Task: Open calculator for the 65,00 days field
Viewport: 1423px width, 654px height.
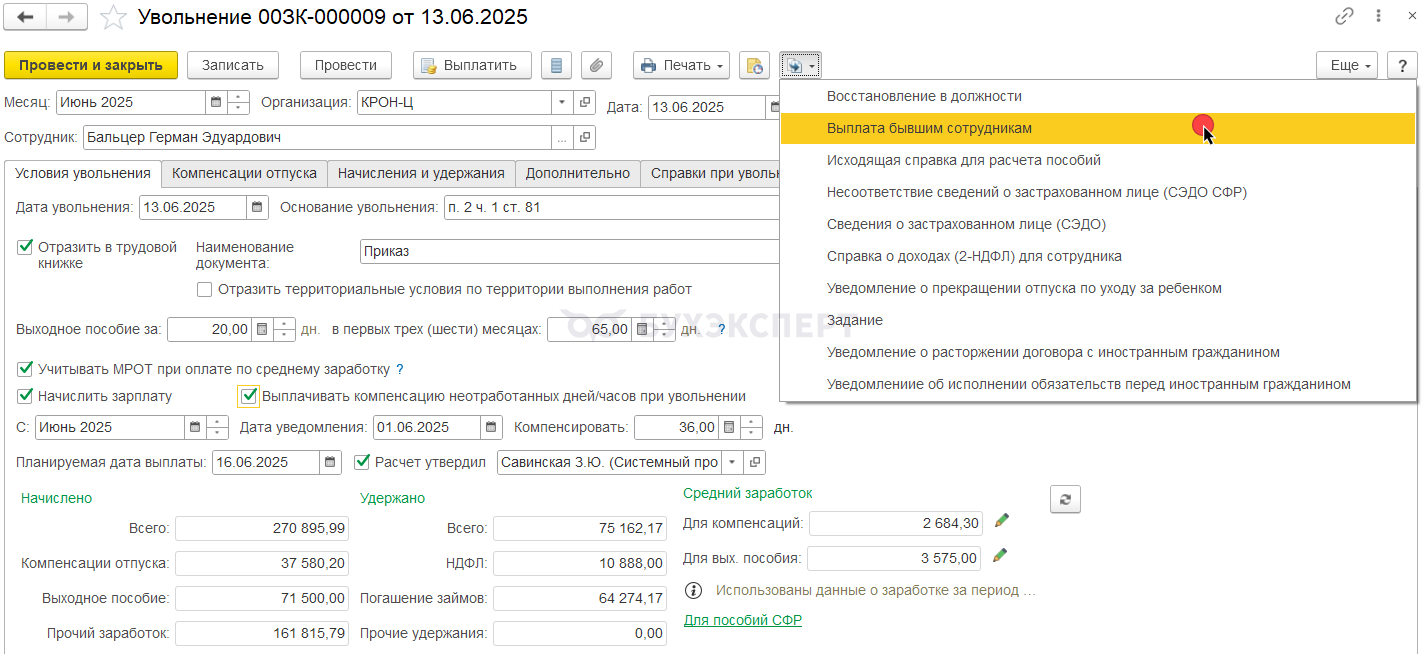Action: pyautogui.click(x=642, y=329)
